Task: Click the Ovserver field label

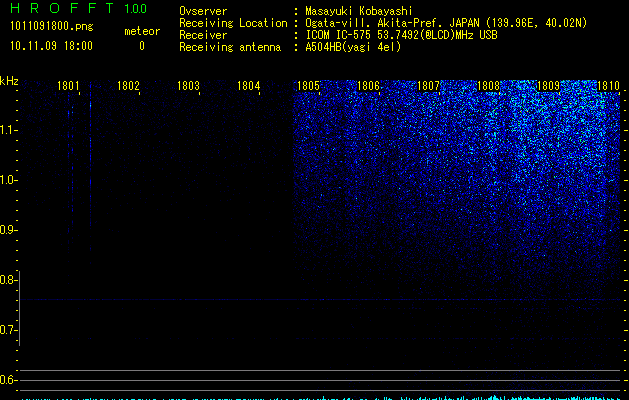Action: (x=203, y=11)
